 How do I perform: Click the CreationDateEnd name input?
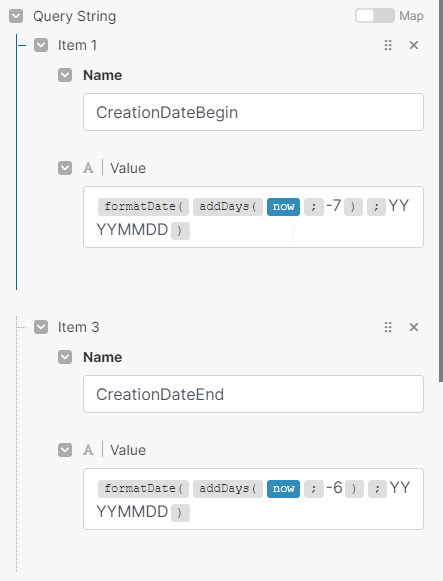253,394
